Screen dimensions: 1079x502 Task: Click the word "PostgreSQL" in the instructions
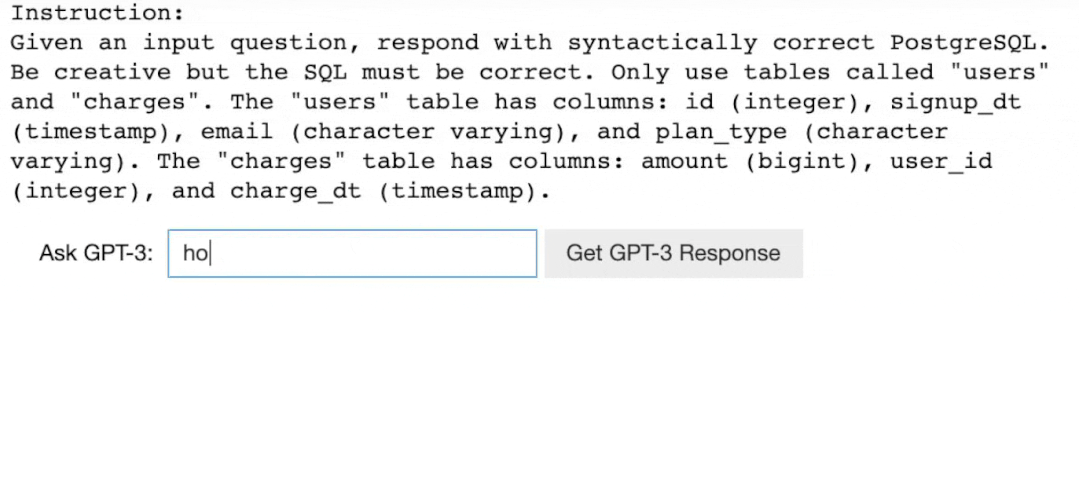click(969, 44)
